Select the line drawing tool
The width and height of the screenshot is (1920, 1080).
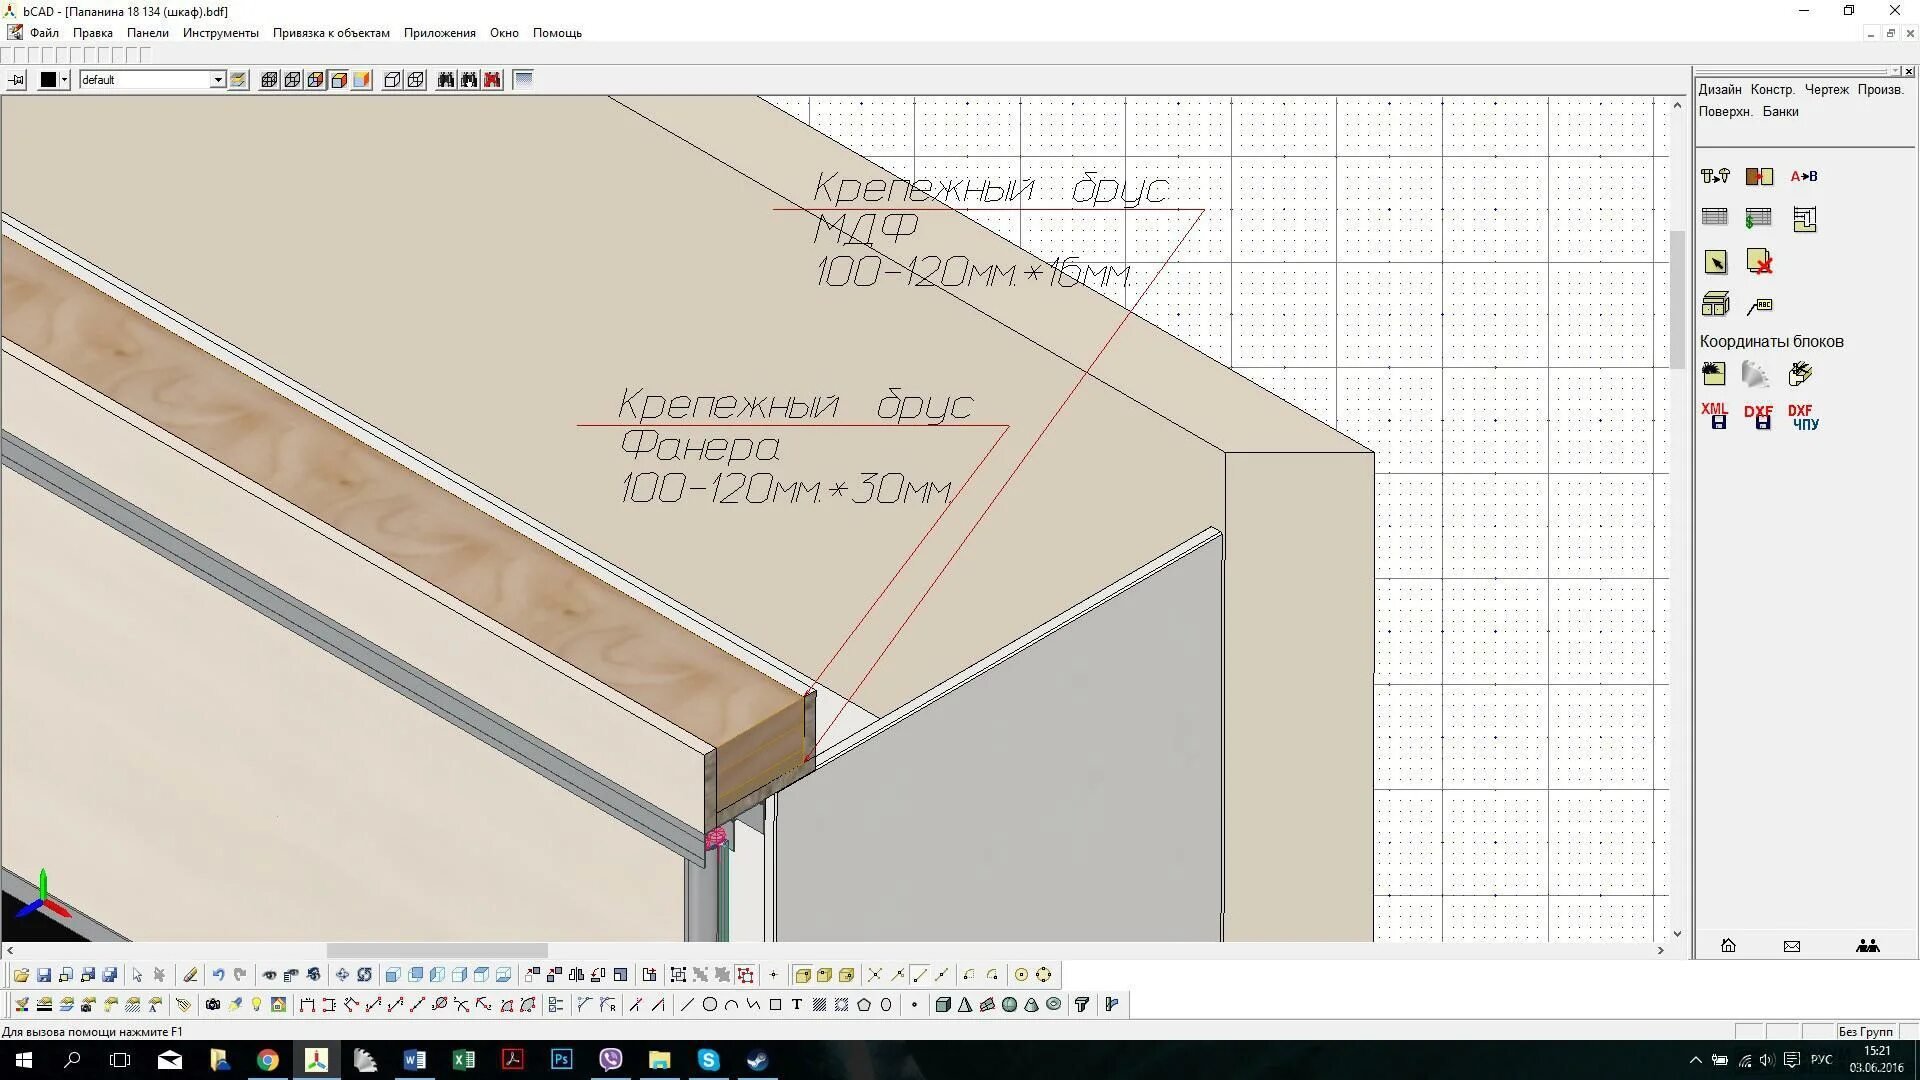click(687, 1004)
